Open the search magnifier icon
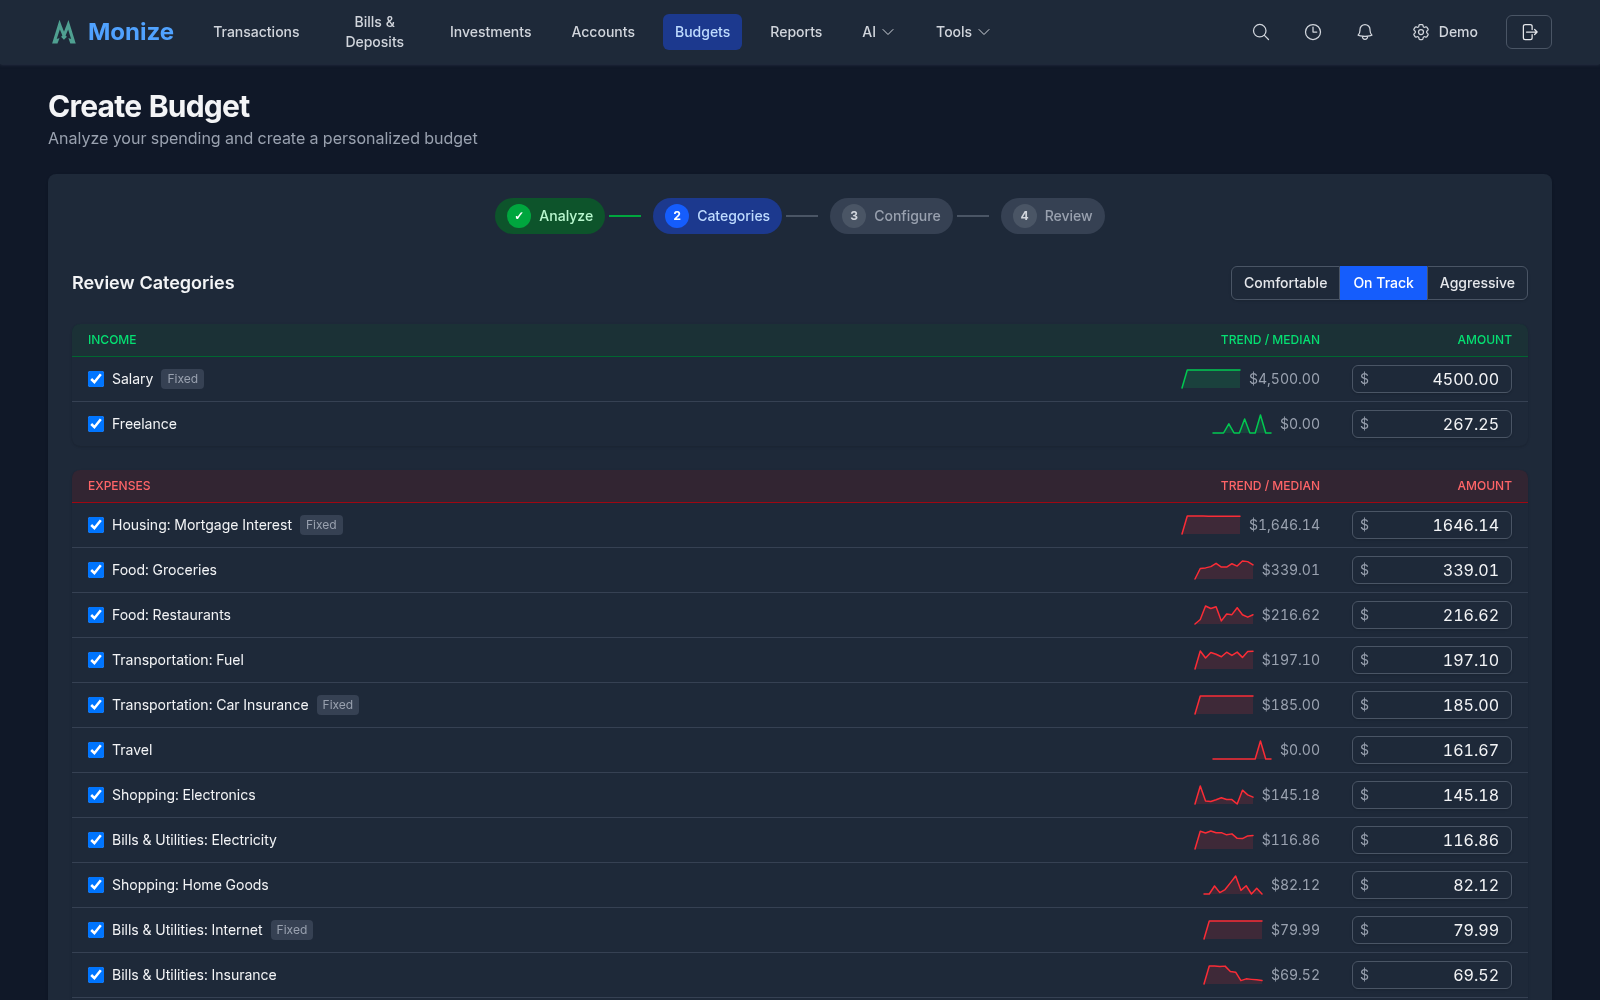The width and height of the screenshot is (1600, 1000). 1261,32
